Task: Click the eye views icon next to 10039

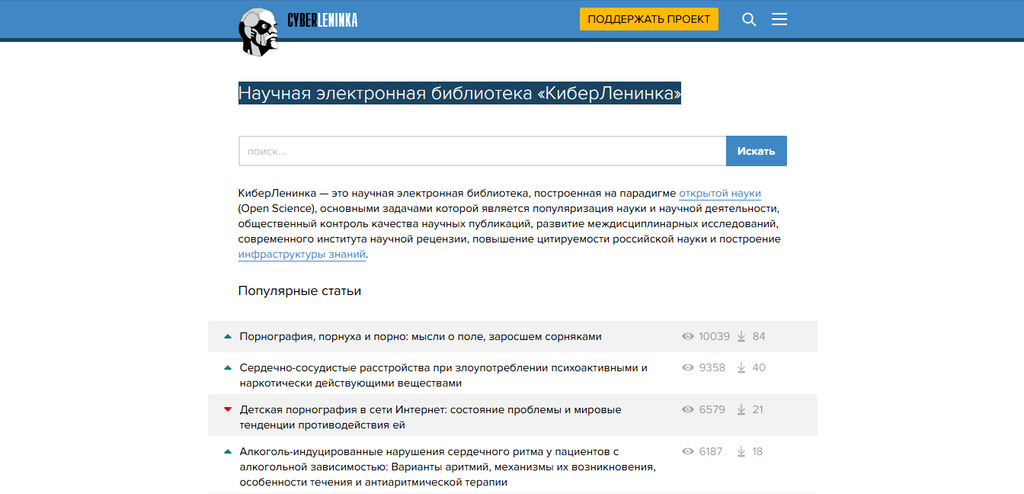Action: (688, 337)
